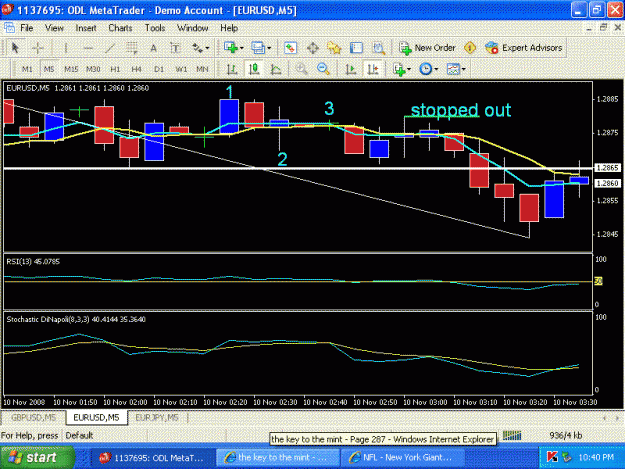Open the New Chart dropdown
The image size is (625, 469).
(234, 48)
